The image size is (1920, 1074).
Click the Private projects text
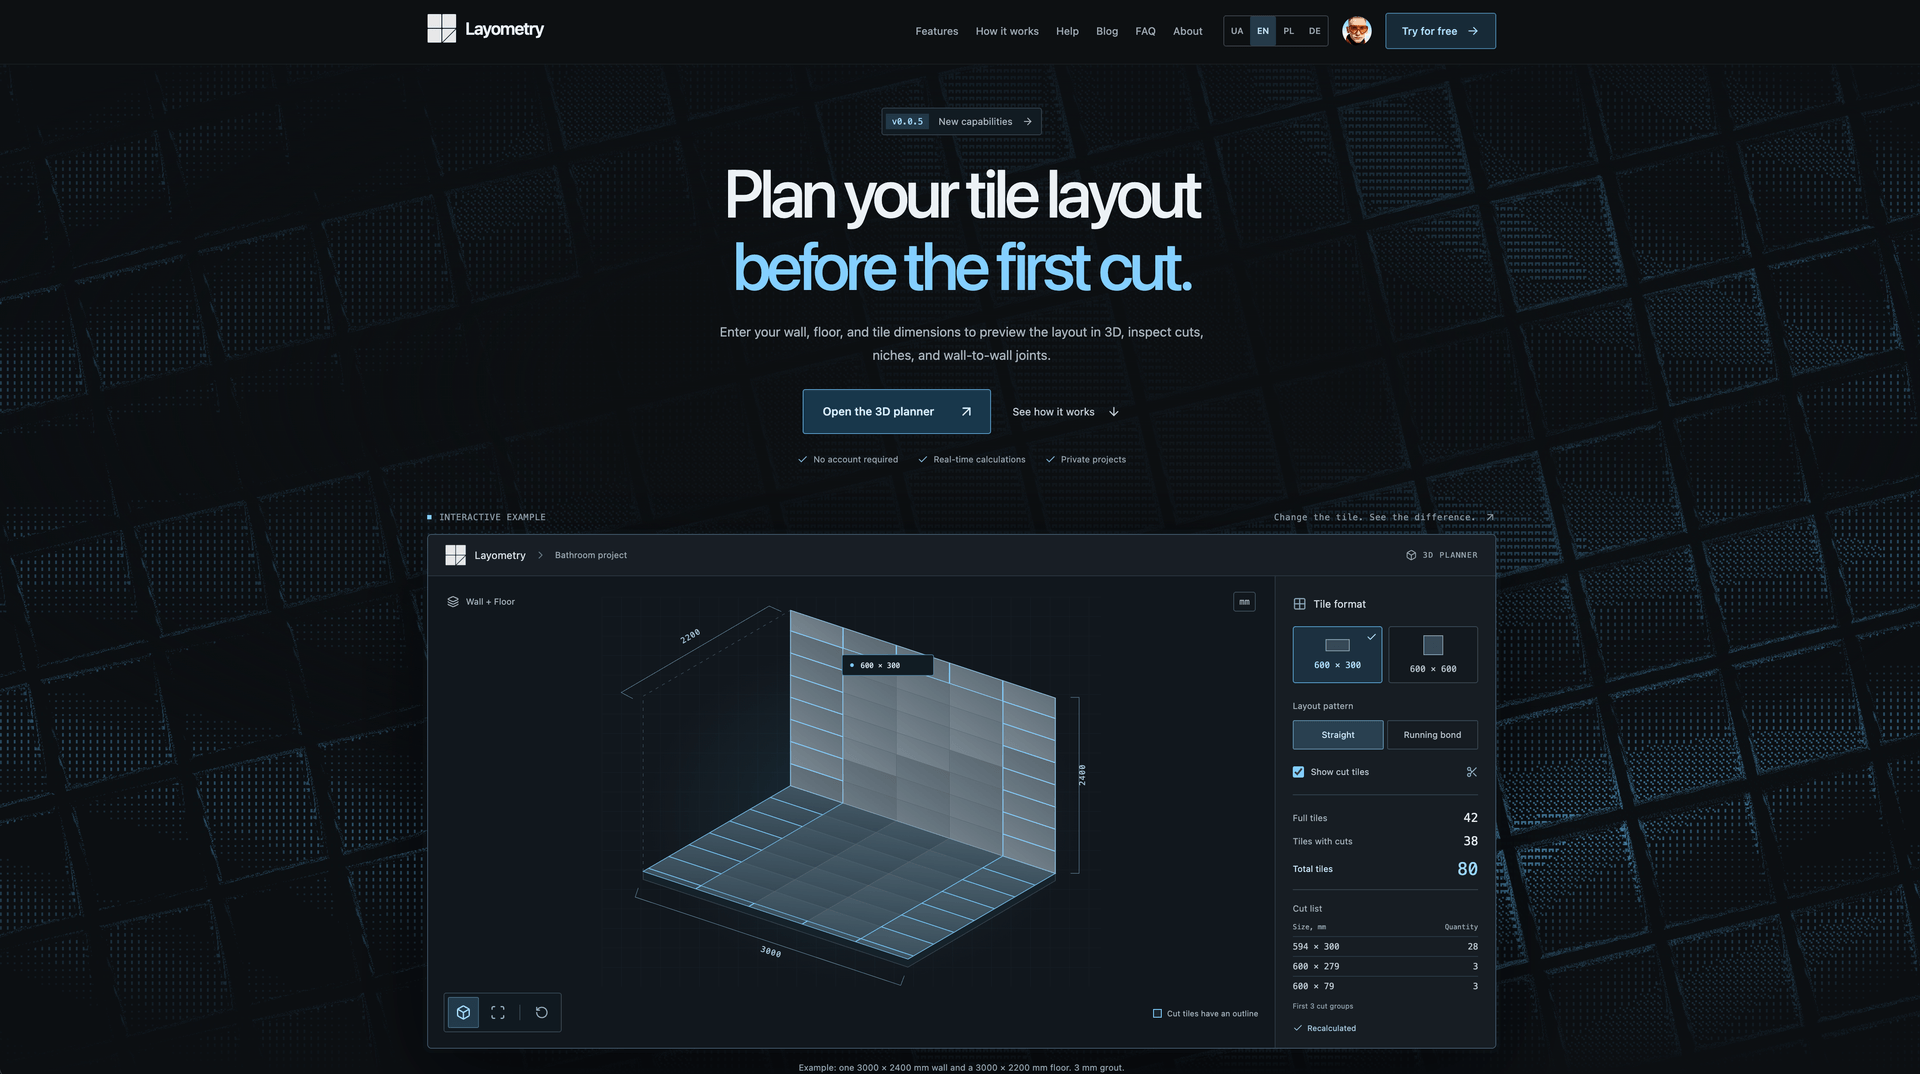click(x=1093, y=460)
